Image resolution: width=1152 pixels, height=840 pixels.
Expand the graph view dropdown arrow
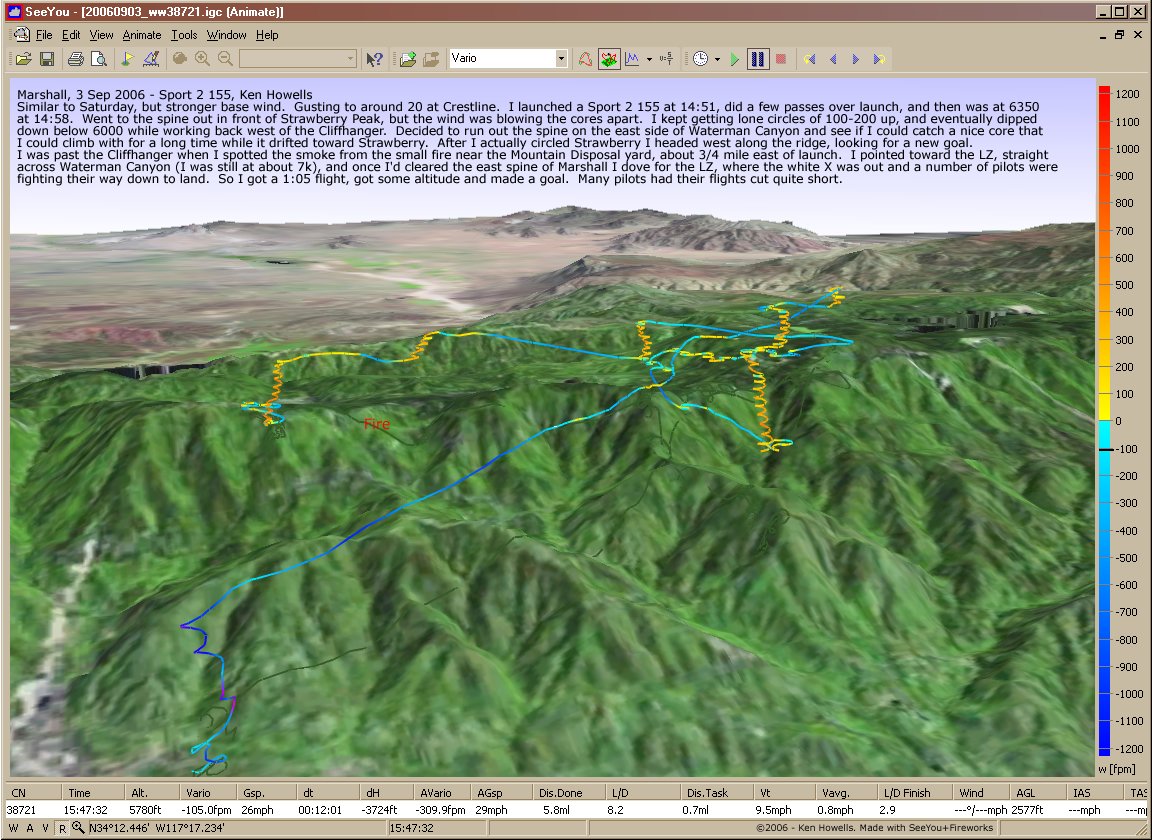click(x=649, y=59)
